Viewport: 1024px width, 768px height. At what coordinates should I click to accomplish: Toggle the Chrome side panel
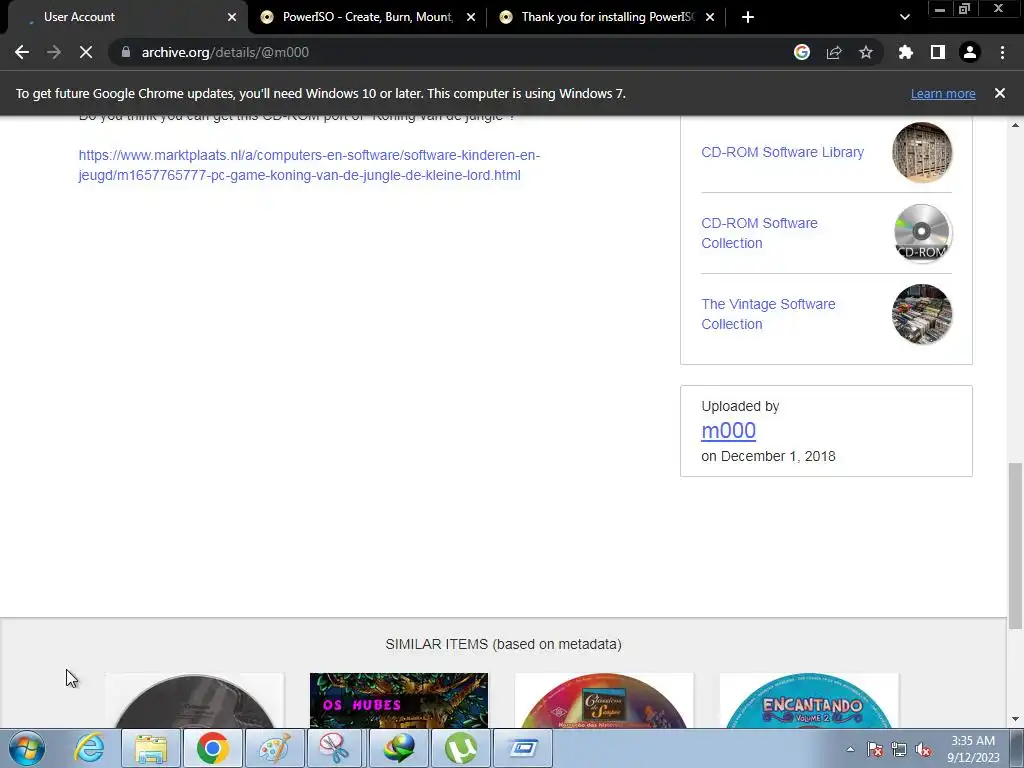[x=938, y=52]
